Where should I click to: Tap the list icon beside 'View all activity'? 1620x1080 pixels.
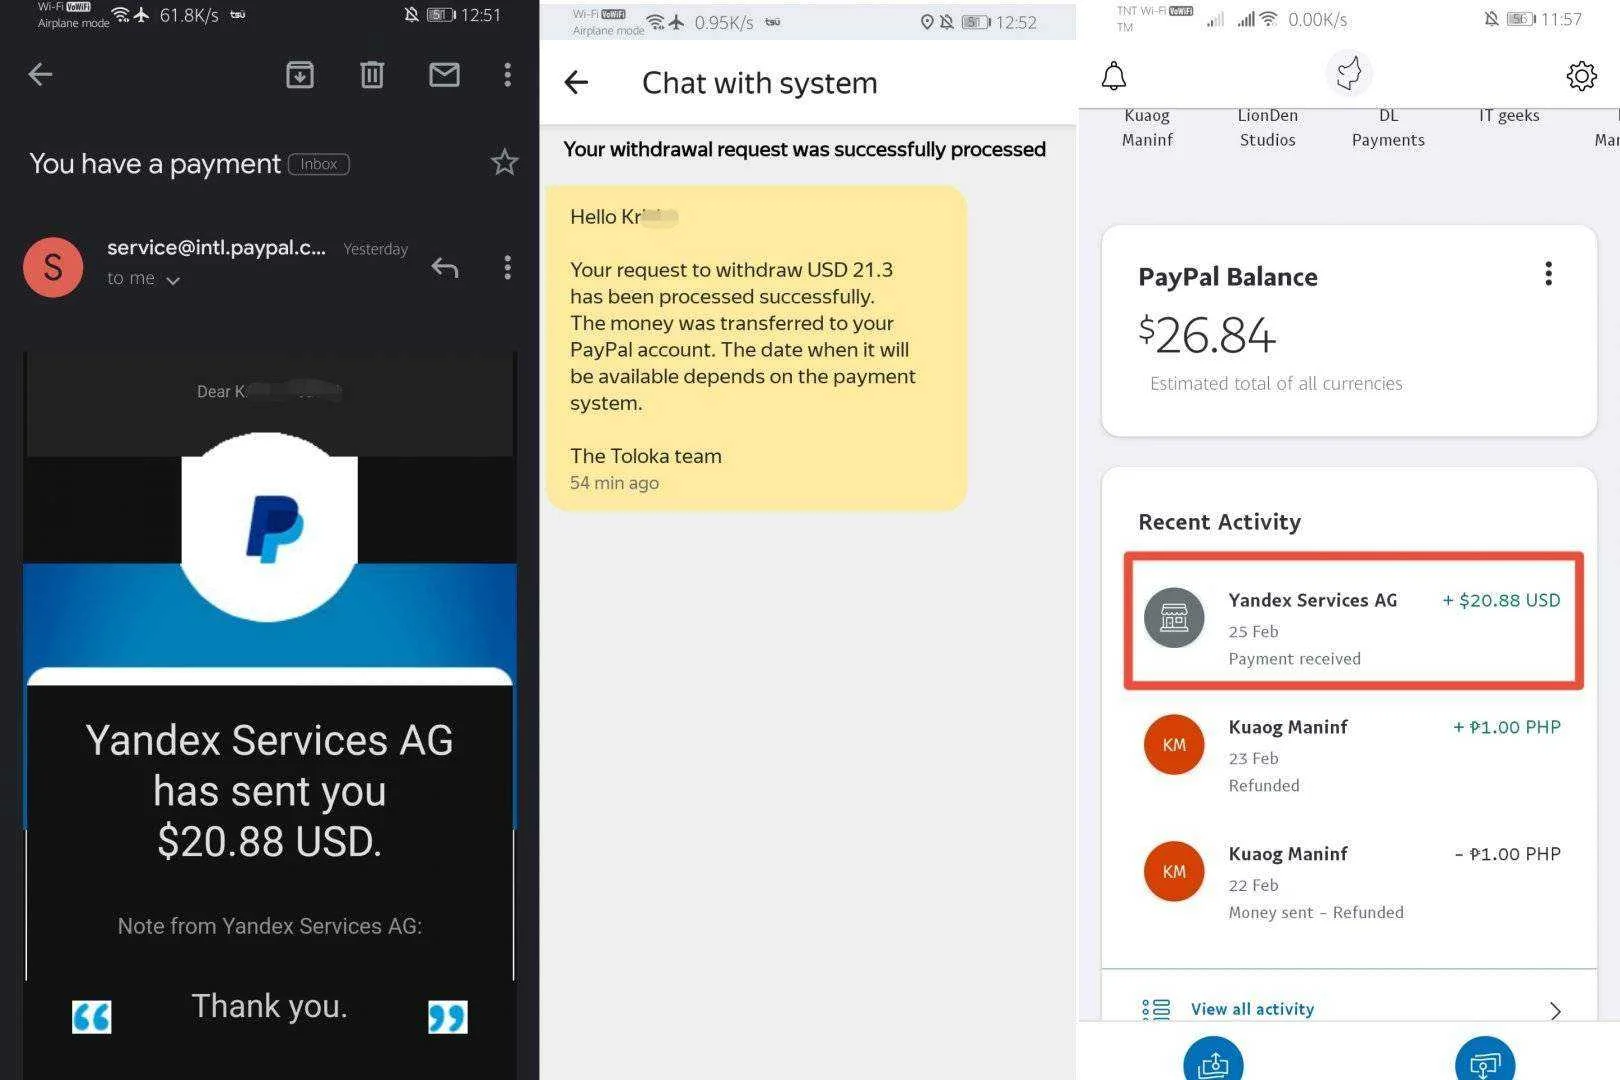pyautogui.click(x=1156, y=1009)
